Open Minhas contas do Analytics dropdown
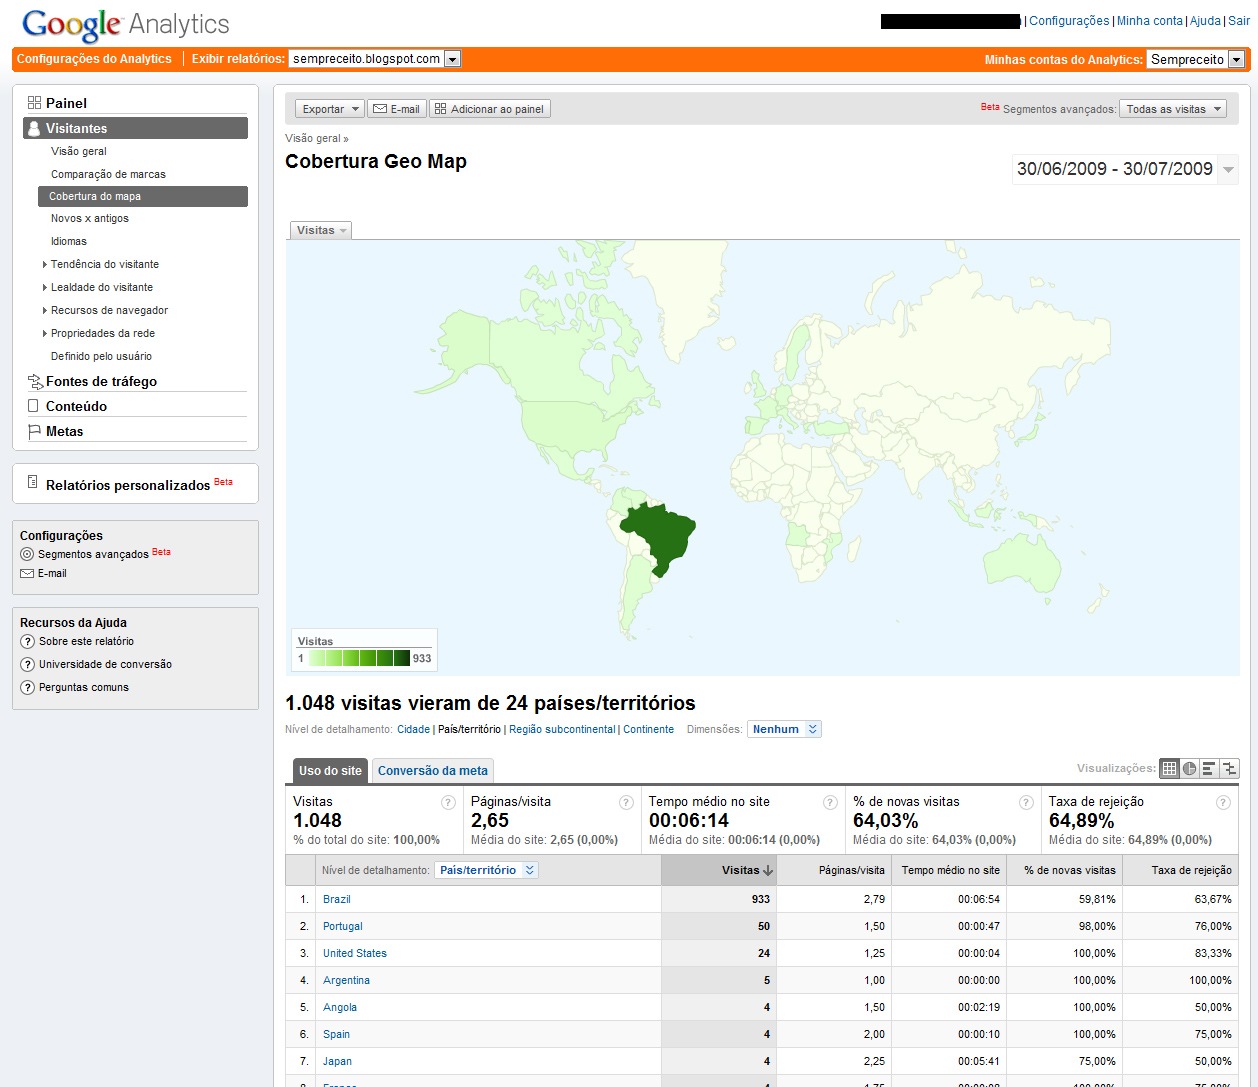This screenshot has height=1087, width=1258. [1195, 59]
